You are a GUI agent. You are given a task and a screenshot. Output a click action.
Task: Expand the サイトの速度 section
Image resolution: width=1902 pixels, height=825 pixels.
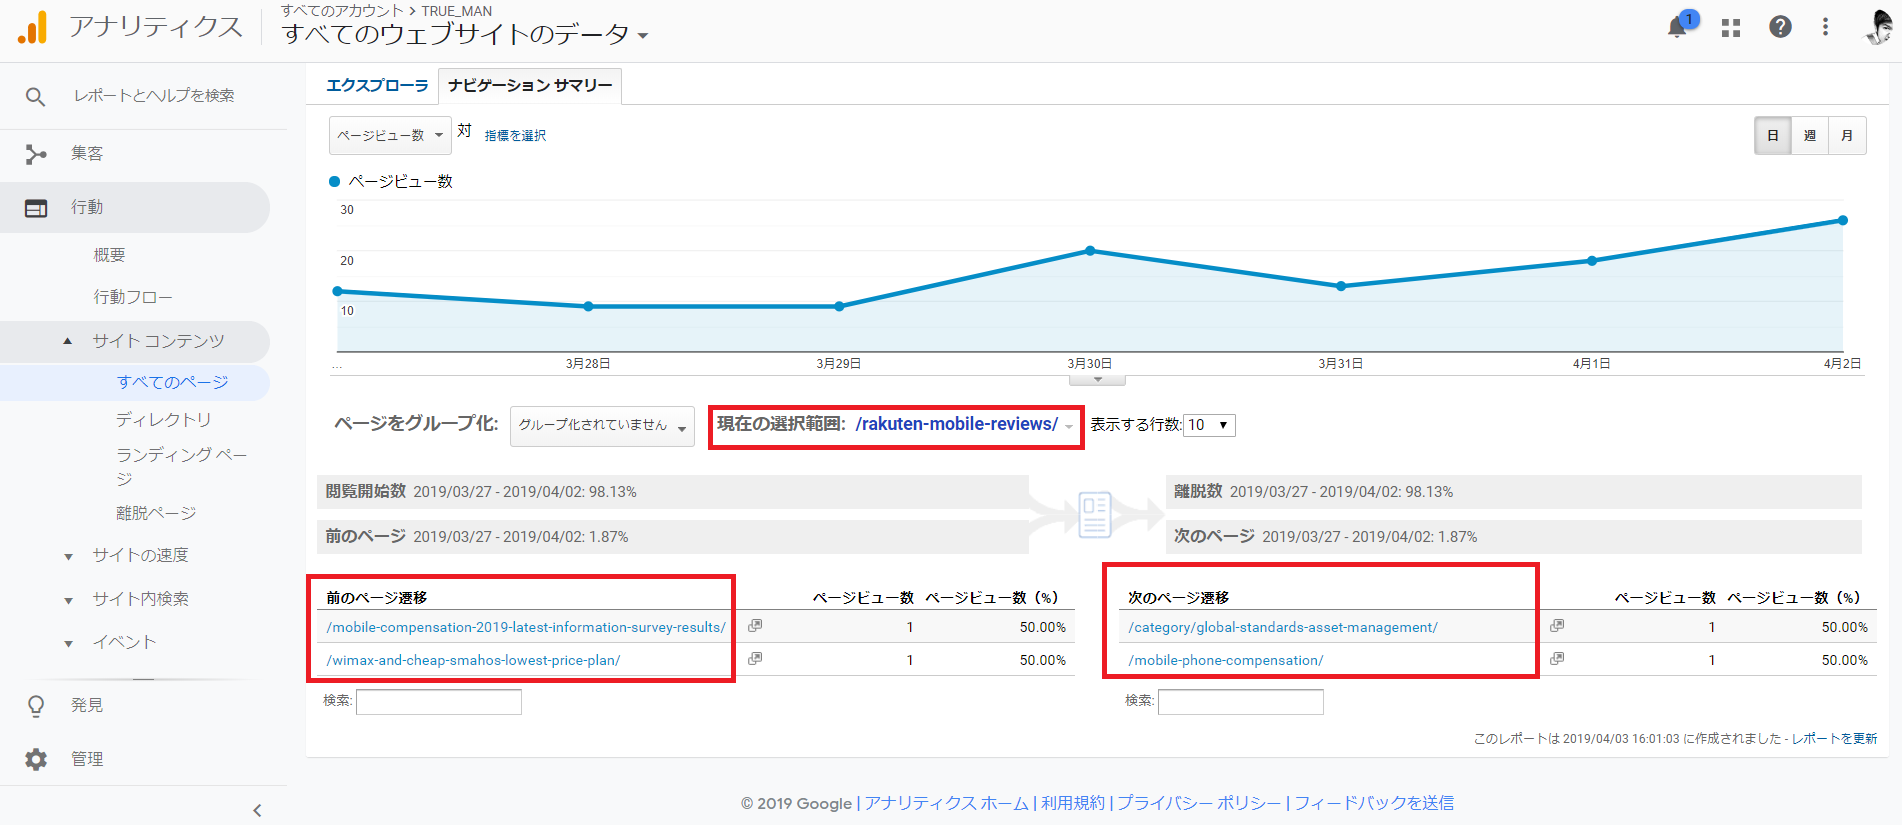pyautogui.click(x=68, y=557)
